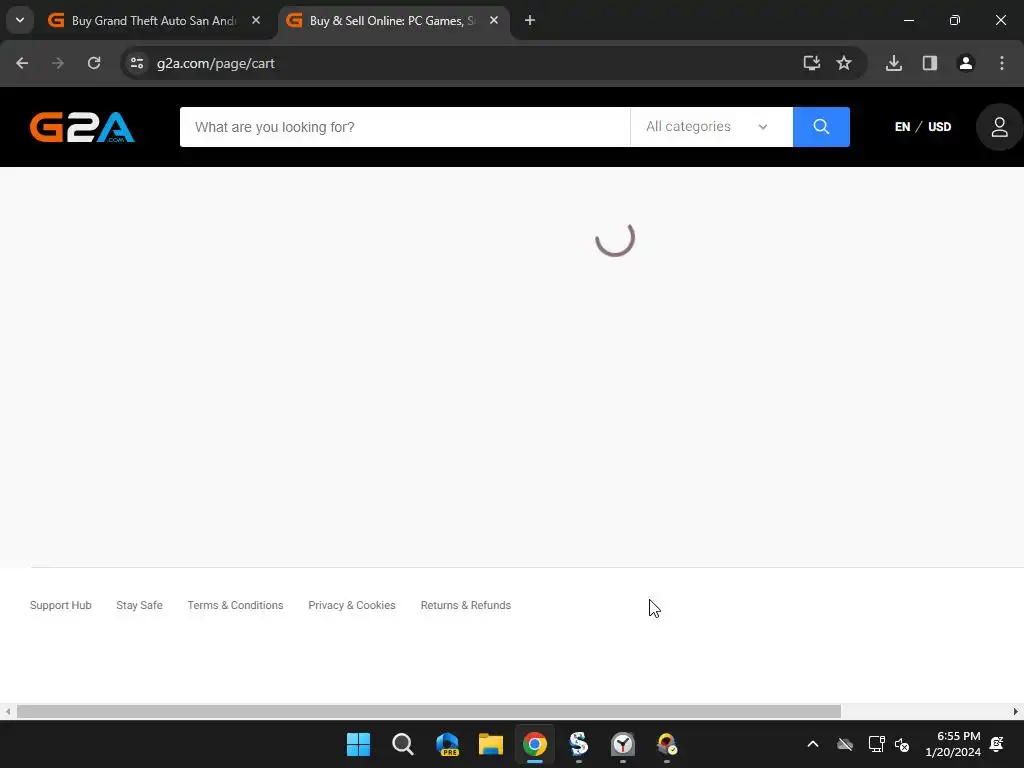Reload the cart page
Image resolution: width=1024 pixels, height=768 pixels.
[x=94, y=63]
